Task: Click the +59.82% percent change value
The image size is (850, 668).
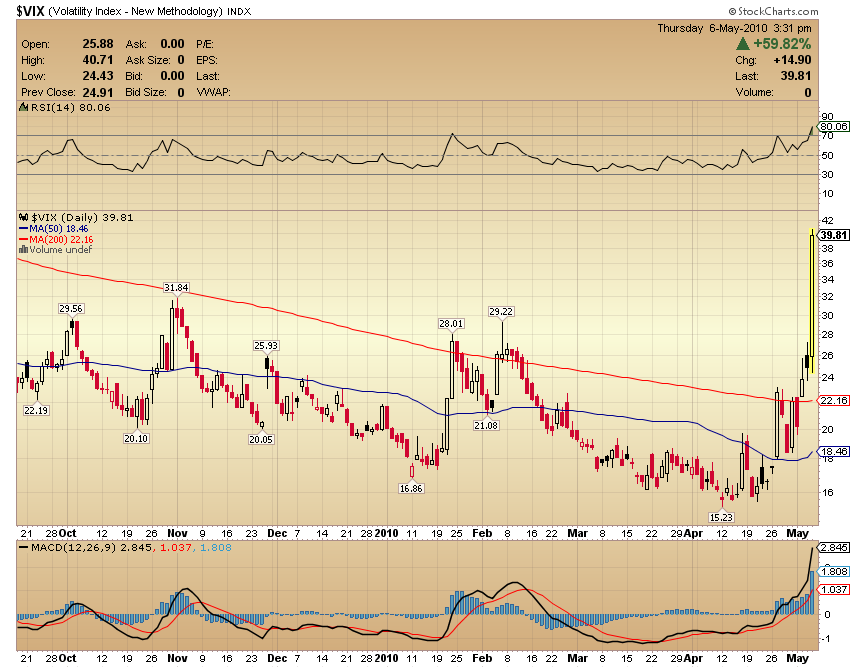Action: tap(782, 44)
